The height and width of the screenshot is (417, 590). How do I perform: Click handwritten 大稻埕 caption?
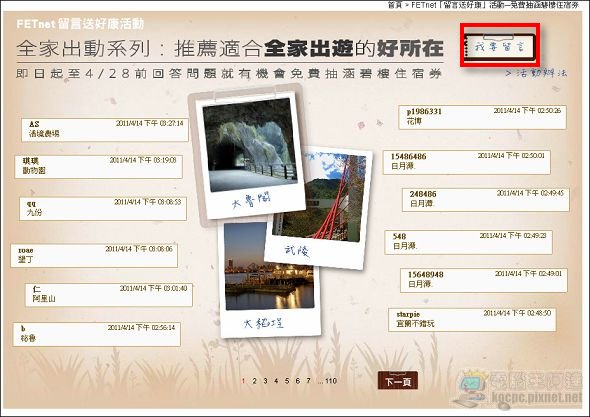[x=263, y=323]
